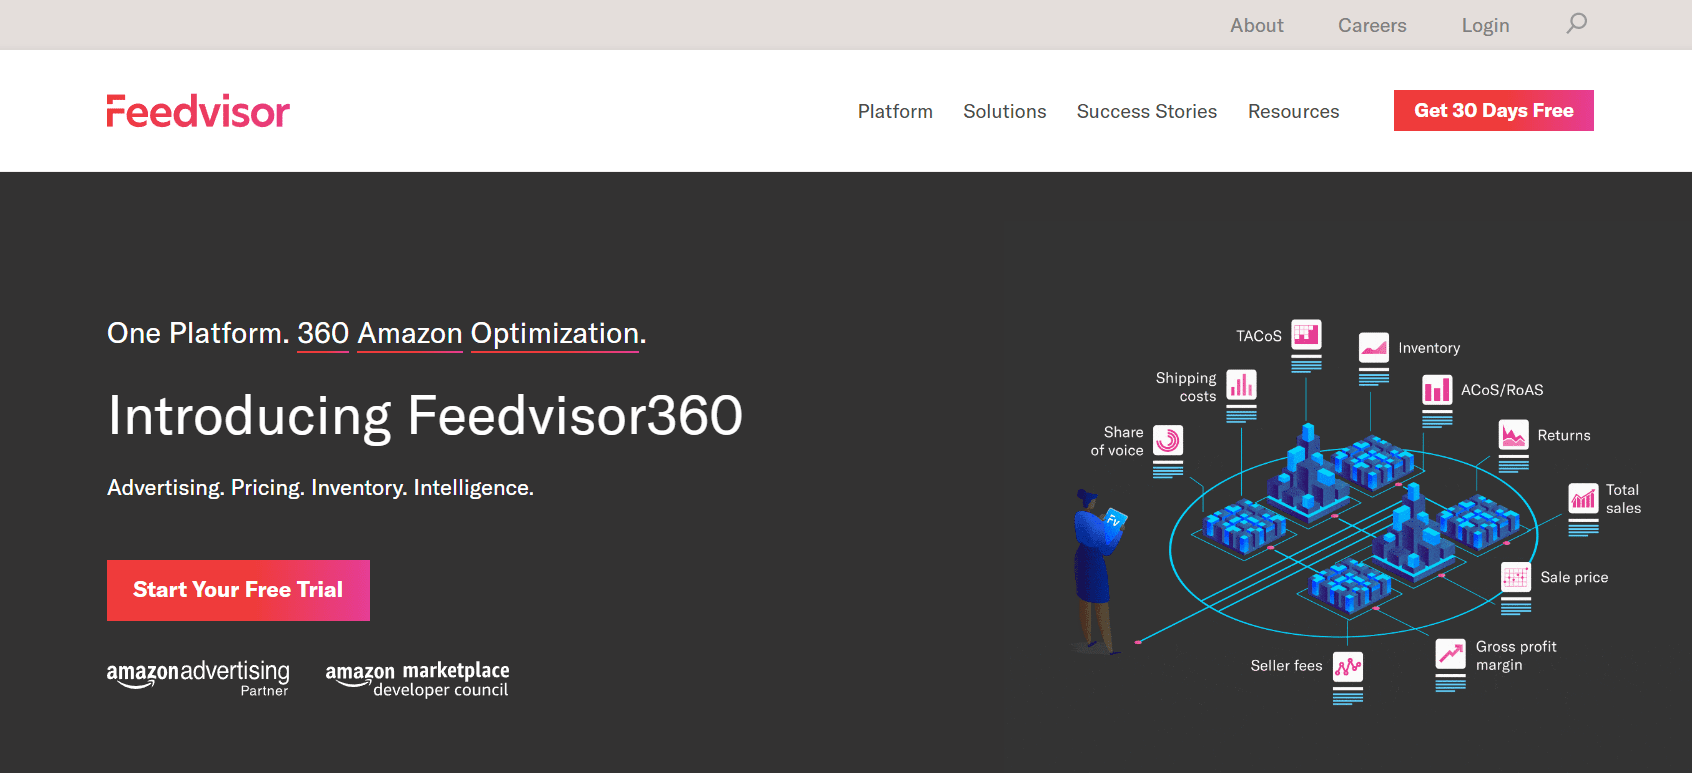Screen dimensions: 1692x773
Task: Click 'Advertising. Pricing. Inventory. Intelligence.' text
Action: 320,488
